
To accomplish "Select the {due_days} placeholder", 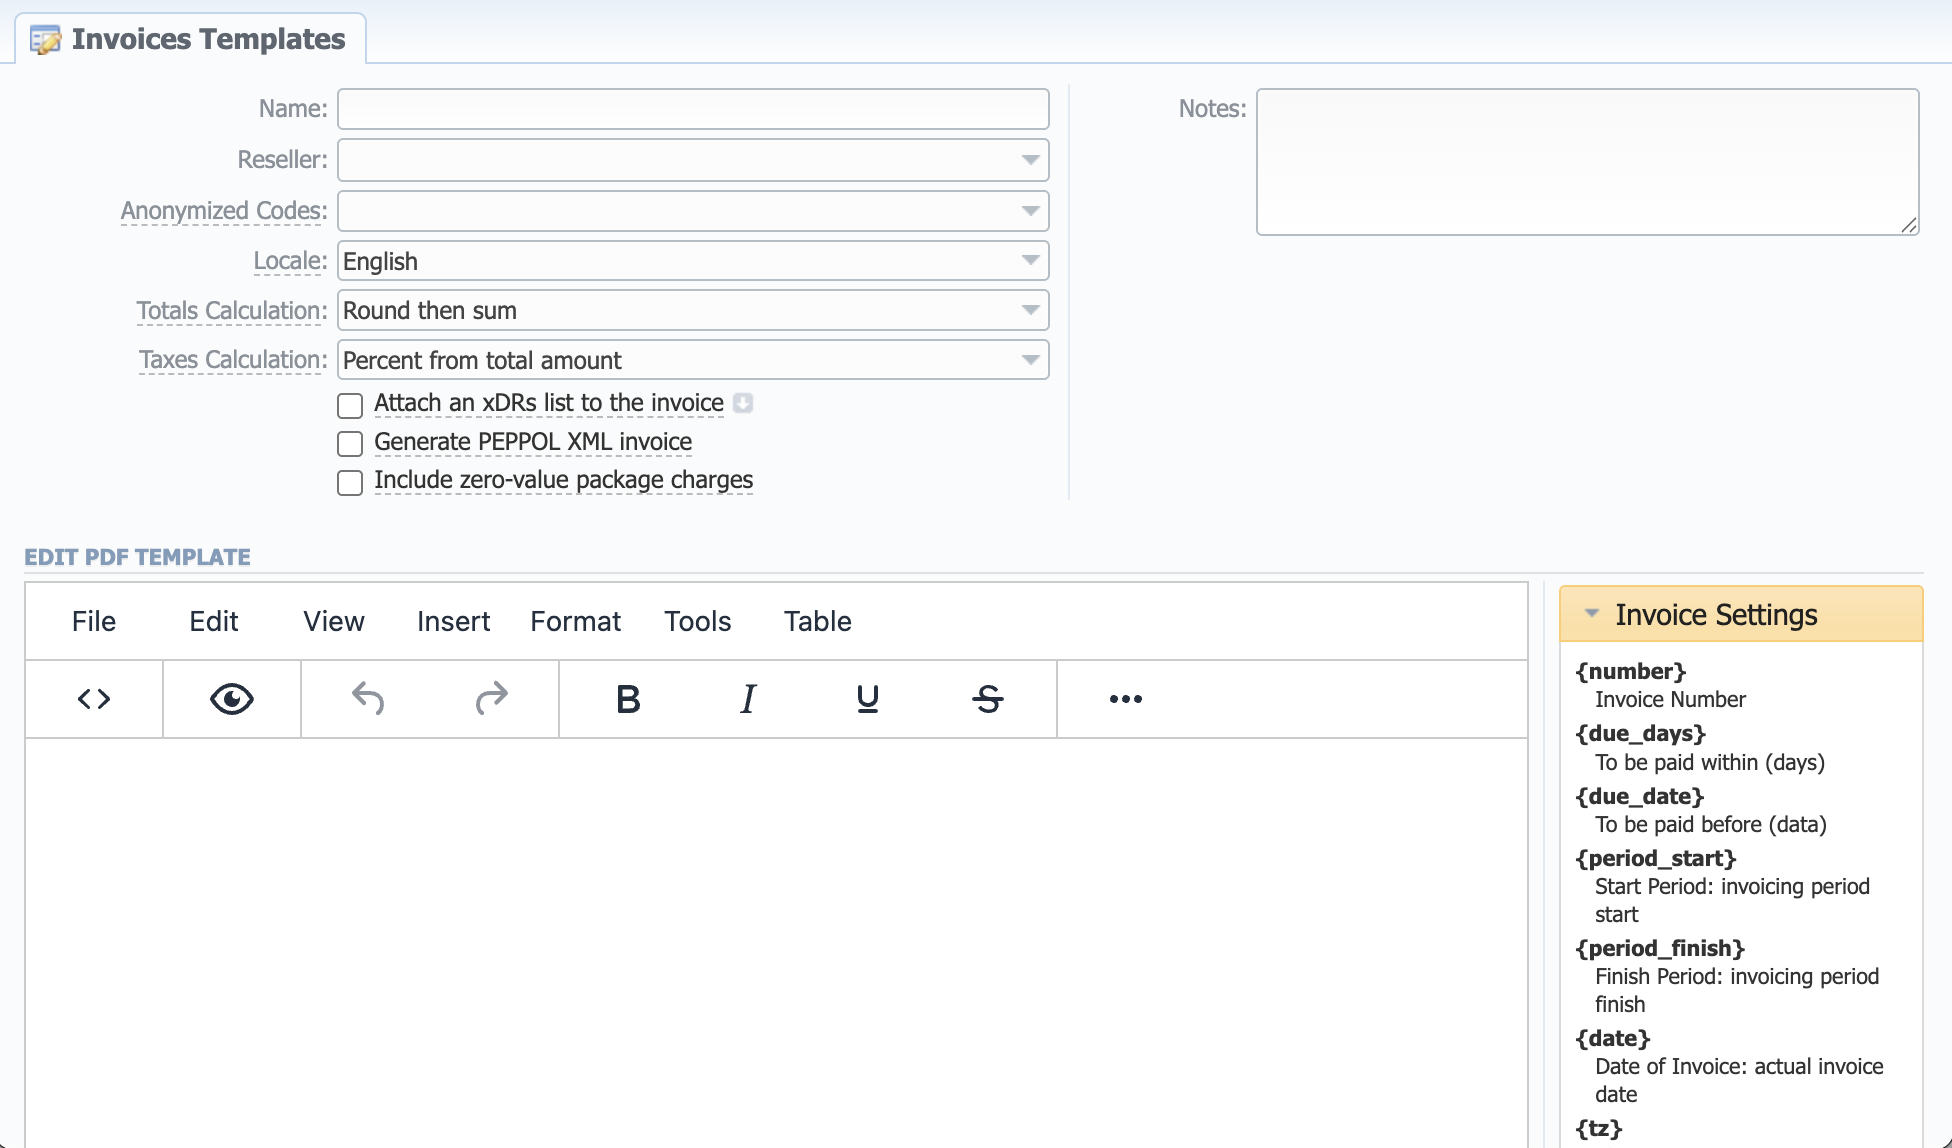I will coord(1640,733).
